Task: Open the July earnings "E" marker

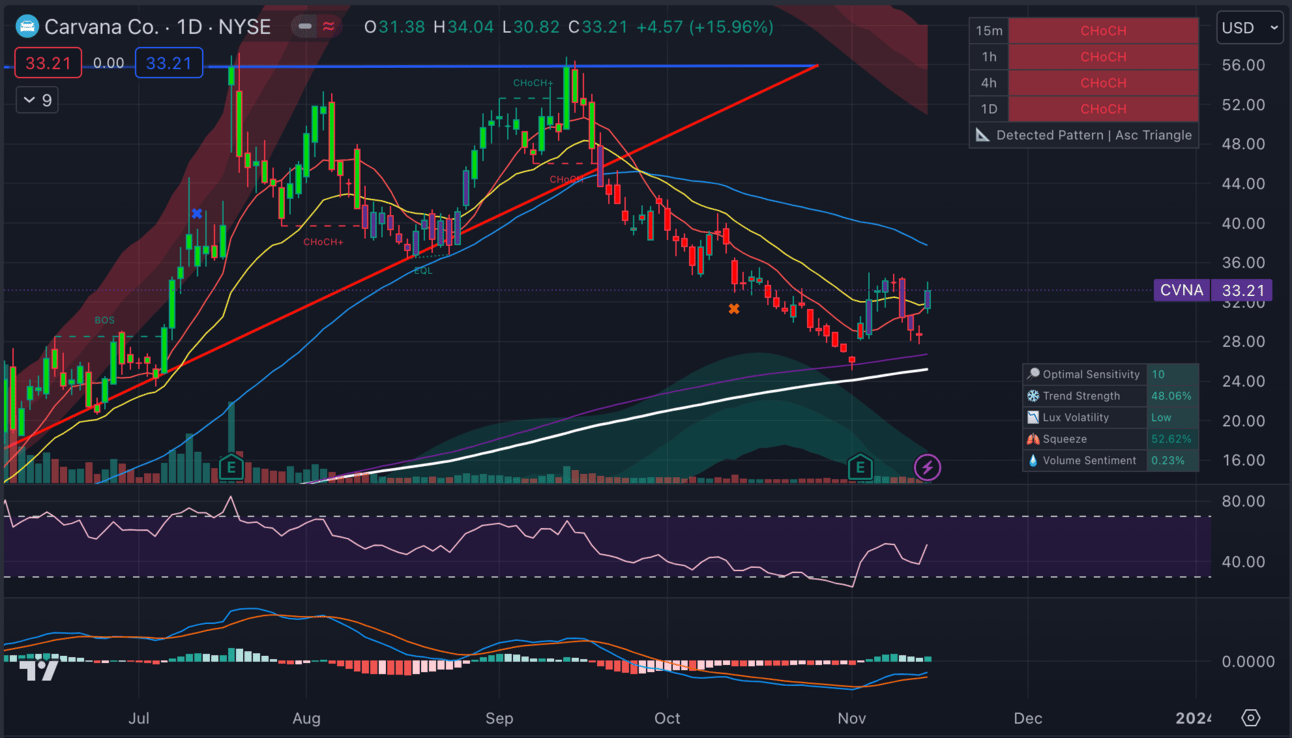Action: coord(231,467)
